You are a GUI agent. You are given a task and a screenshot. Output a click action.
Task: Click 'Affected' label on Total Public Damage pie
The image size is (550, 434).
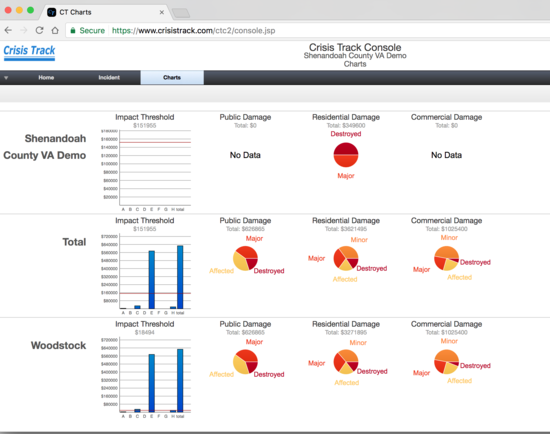tap(221, 271)
